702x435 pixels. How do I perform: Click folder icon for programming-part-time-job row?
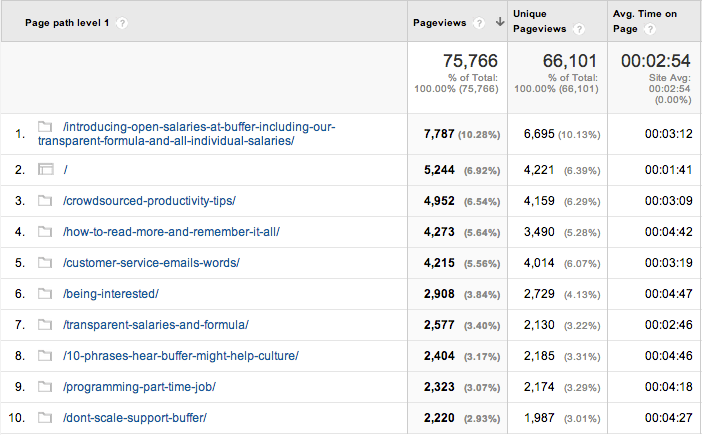point(45,386)
